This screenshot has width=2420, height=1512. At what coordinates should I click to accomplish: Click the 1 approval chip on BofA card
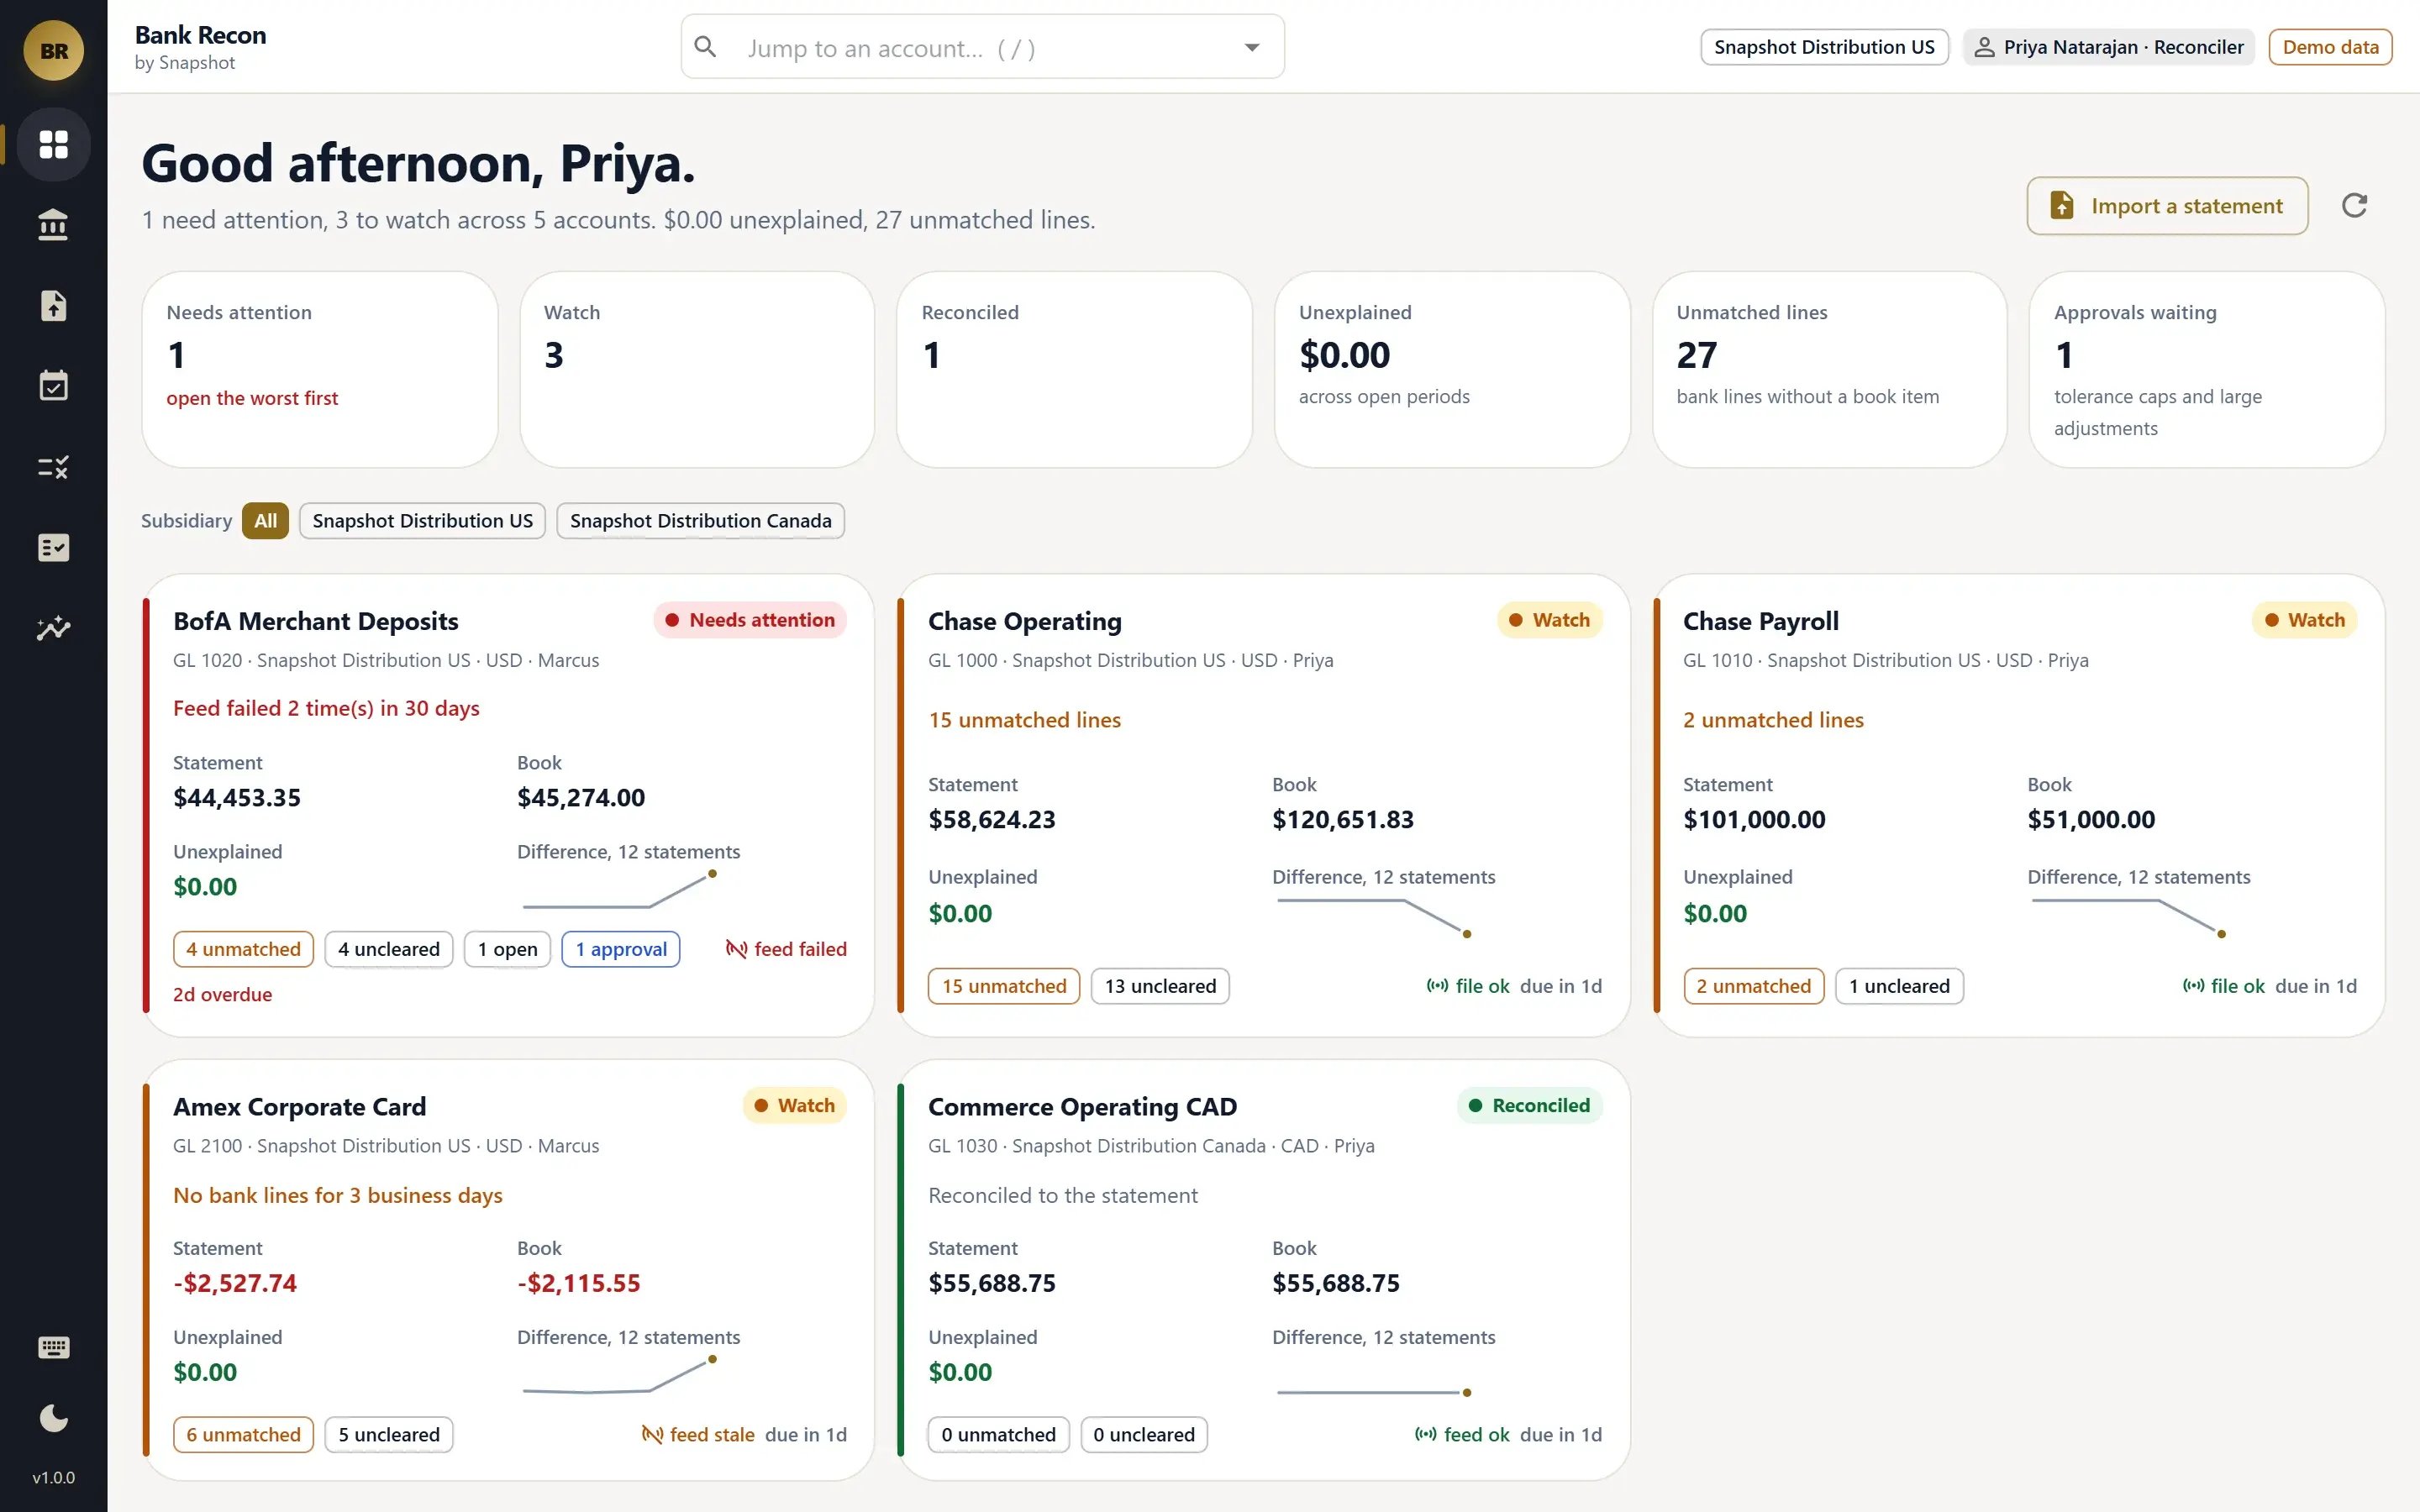pos(621,949)
